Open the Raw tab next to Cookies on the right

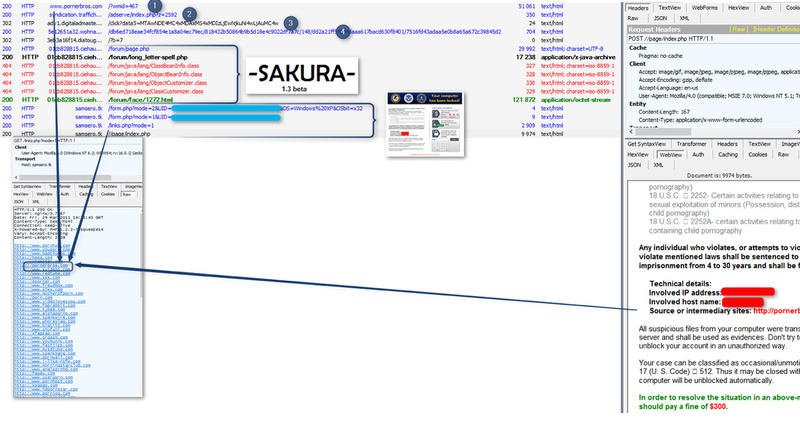coord(783,155)
